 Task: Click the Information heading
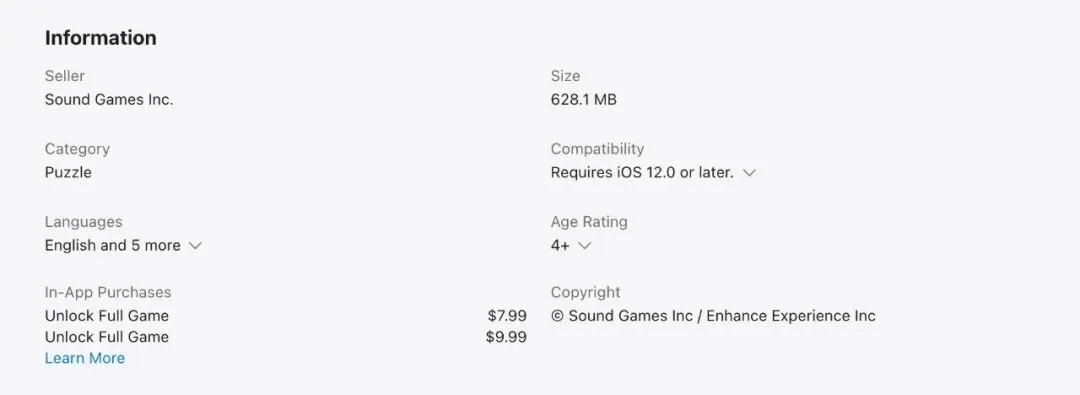click(101, 37)
